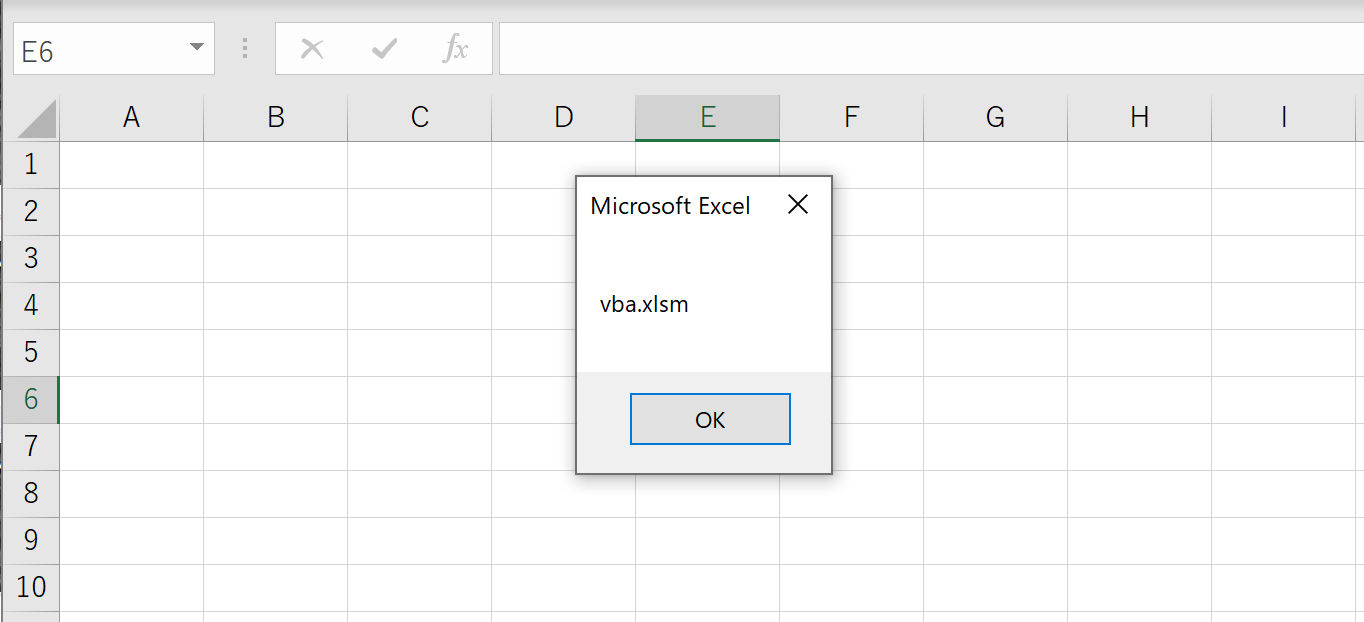Select row 3 header
The height and width of the screenshot is (622, 1364).
coord(31,259)
